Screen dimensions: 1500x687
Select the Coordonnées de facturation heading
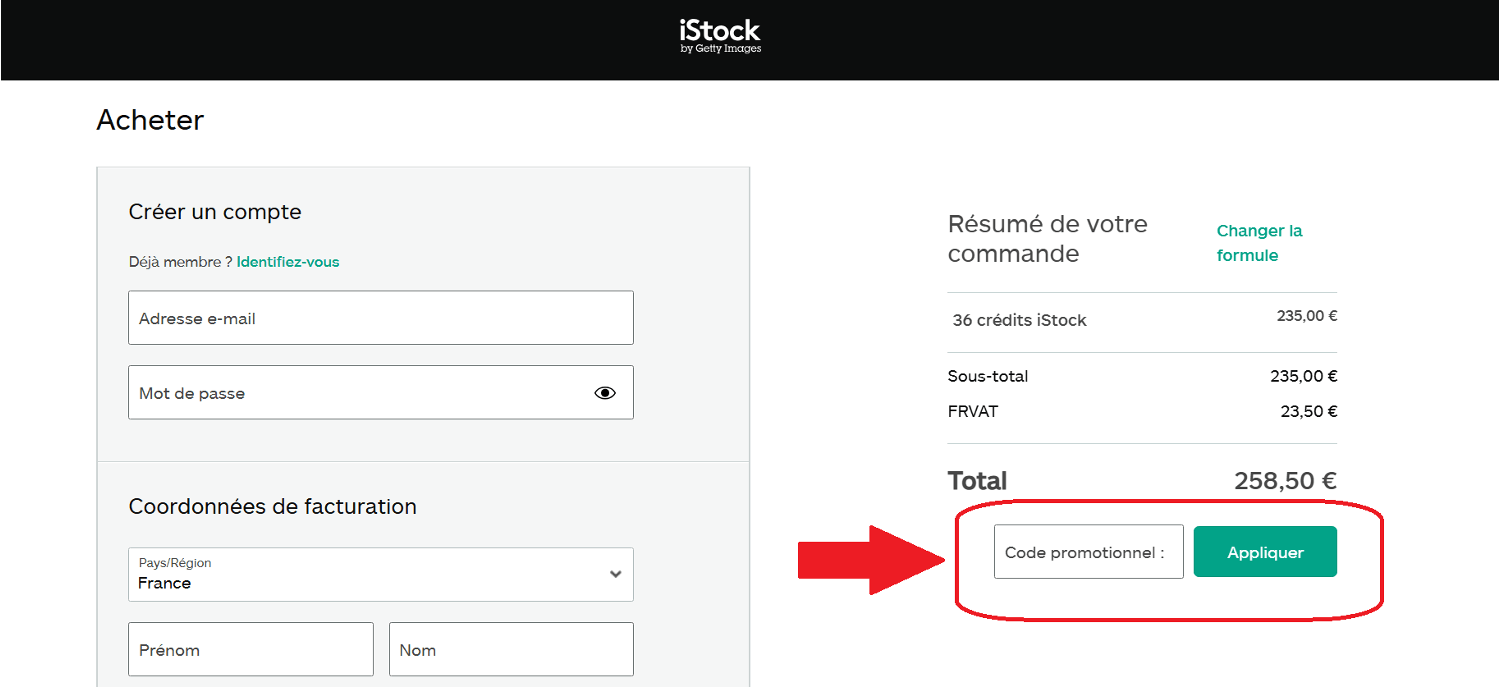point(273,506)
